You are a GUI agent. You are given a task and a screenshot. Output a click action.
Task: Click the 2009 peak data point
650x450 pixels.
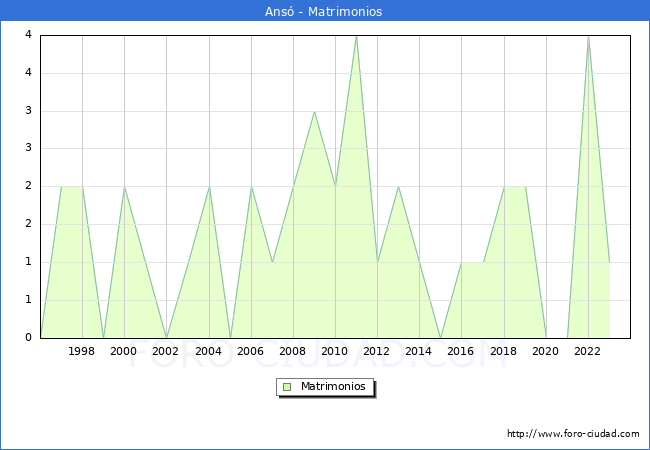pos(315,111)
